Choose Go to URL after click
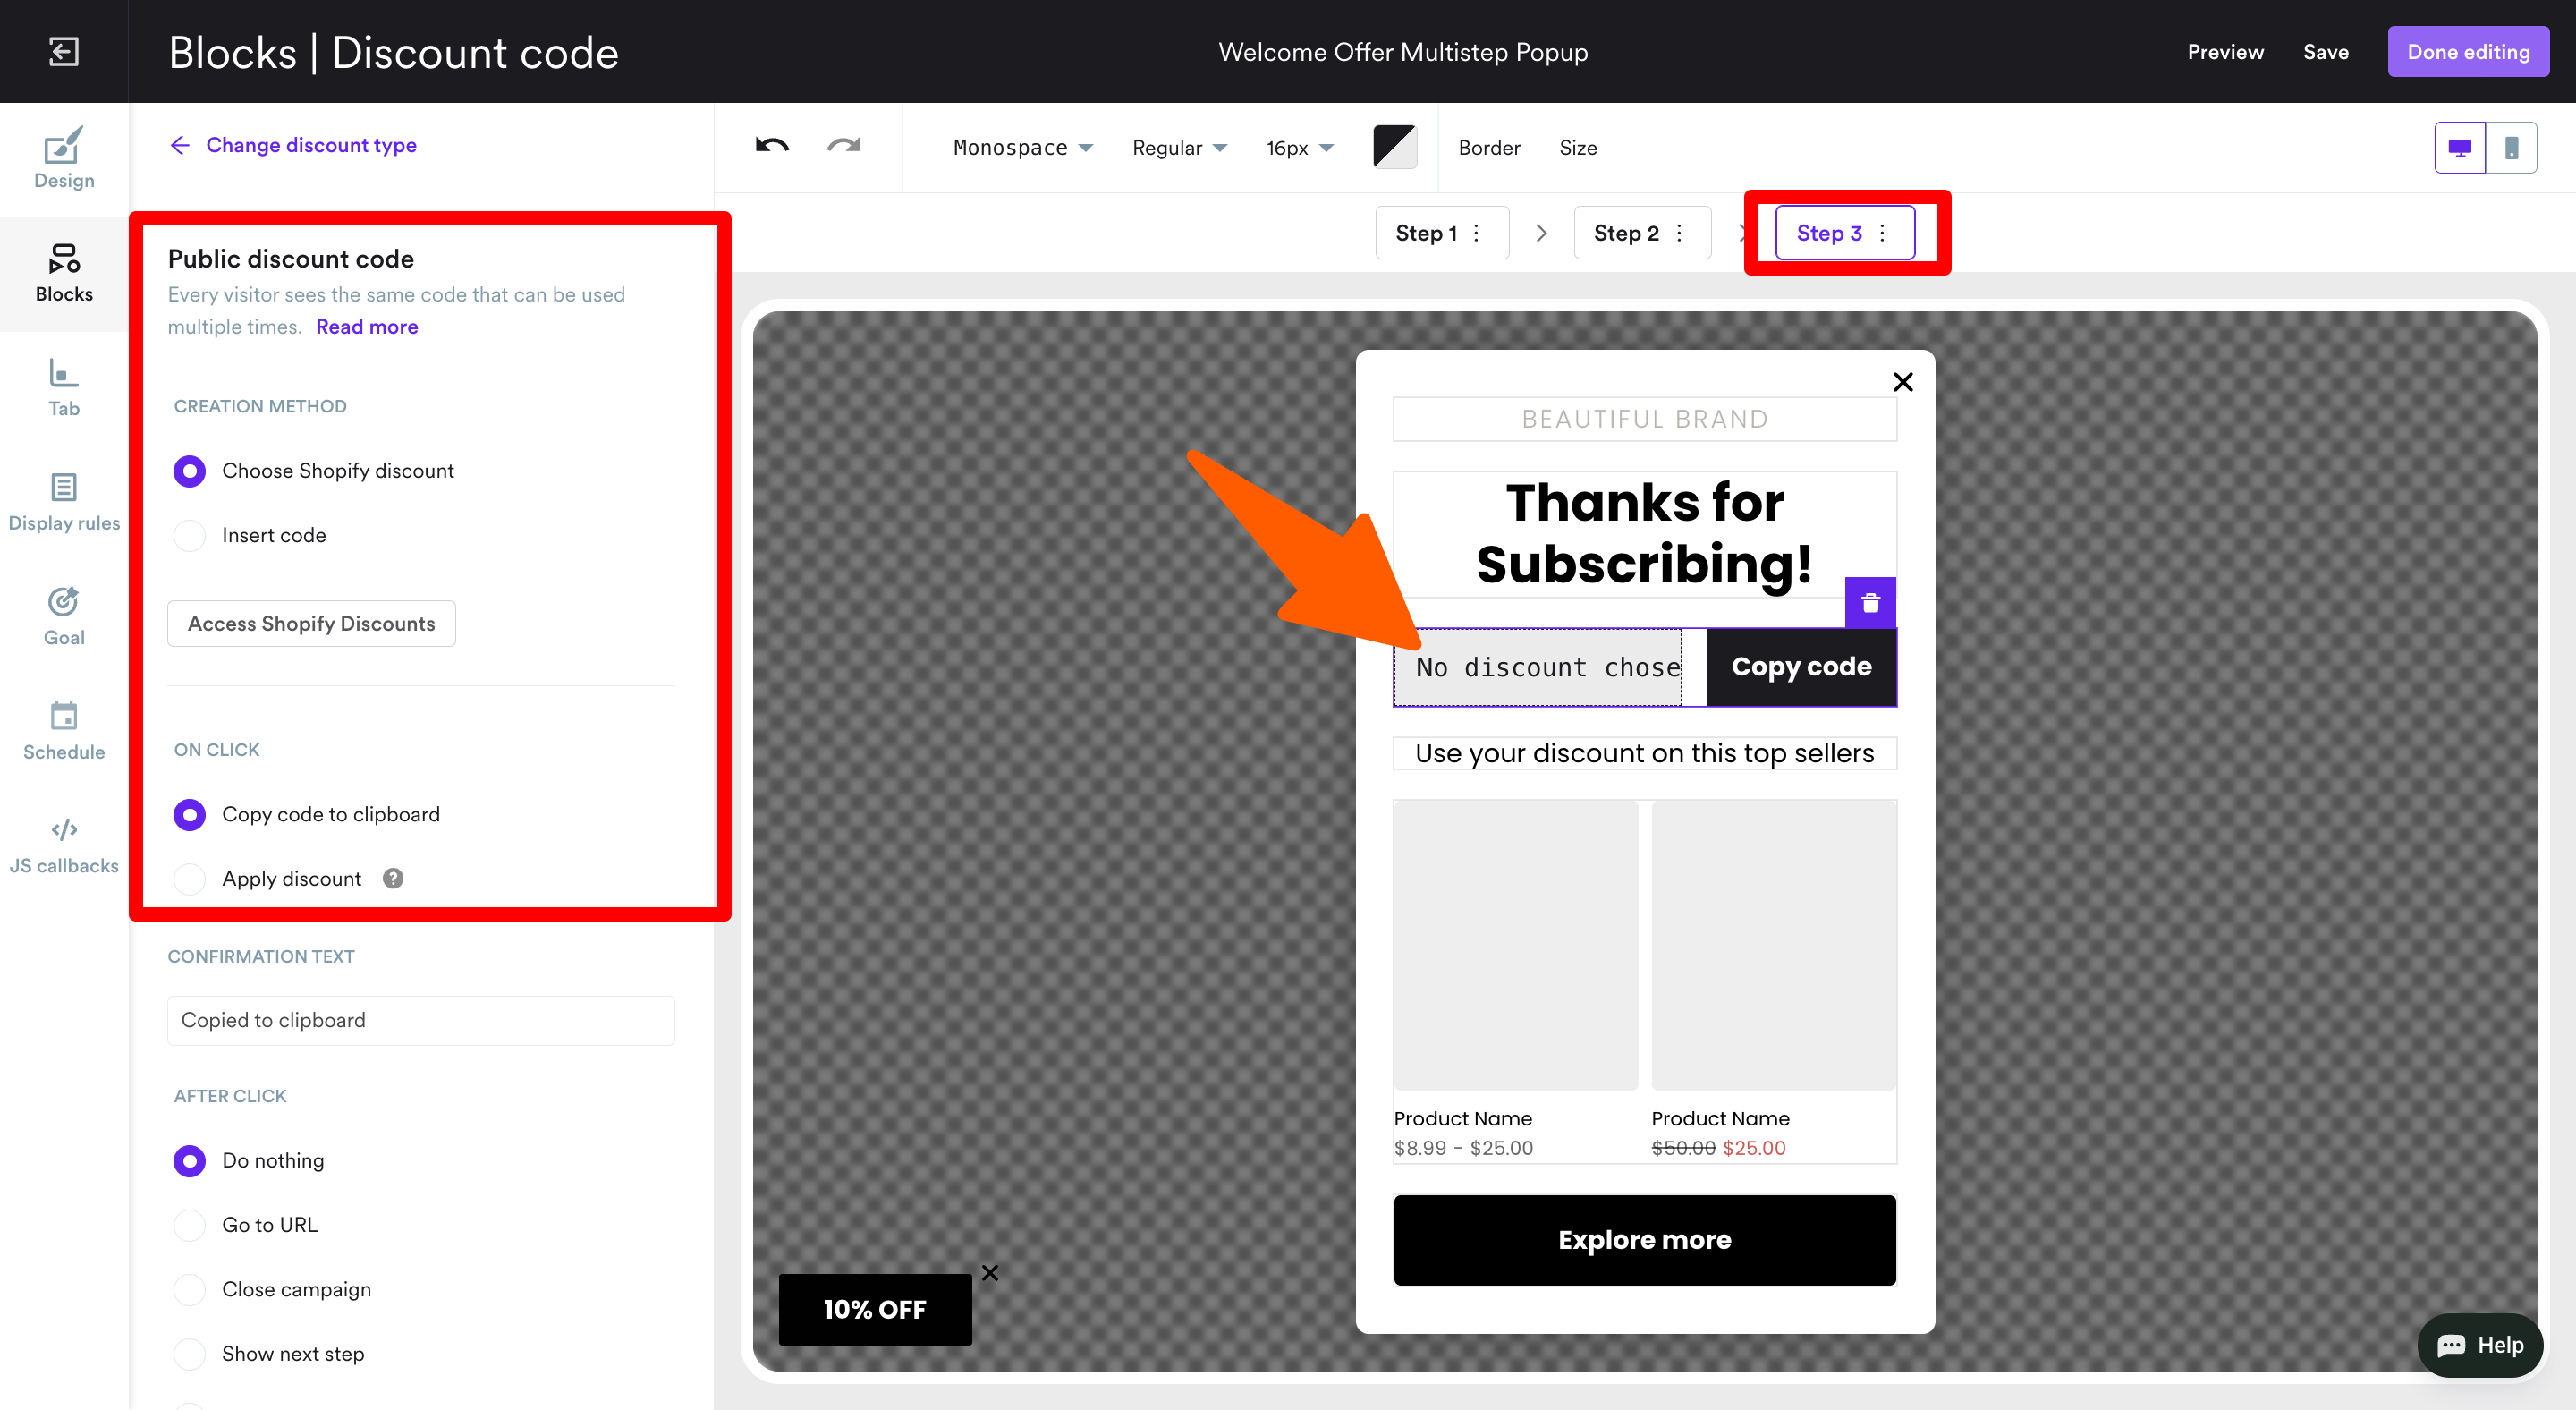2576x1410 pixels. point(190,1224)
